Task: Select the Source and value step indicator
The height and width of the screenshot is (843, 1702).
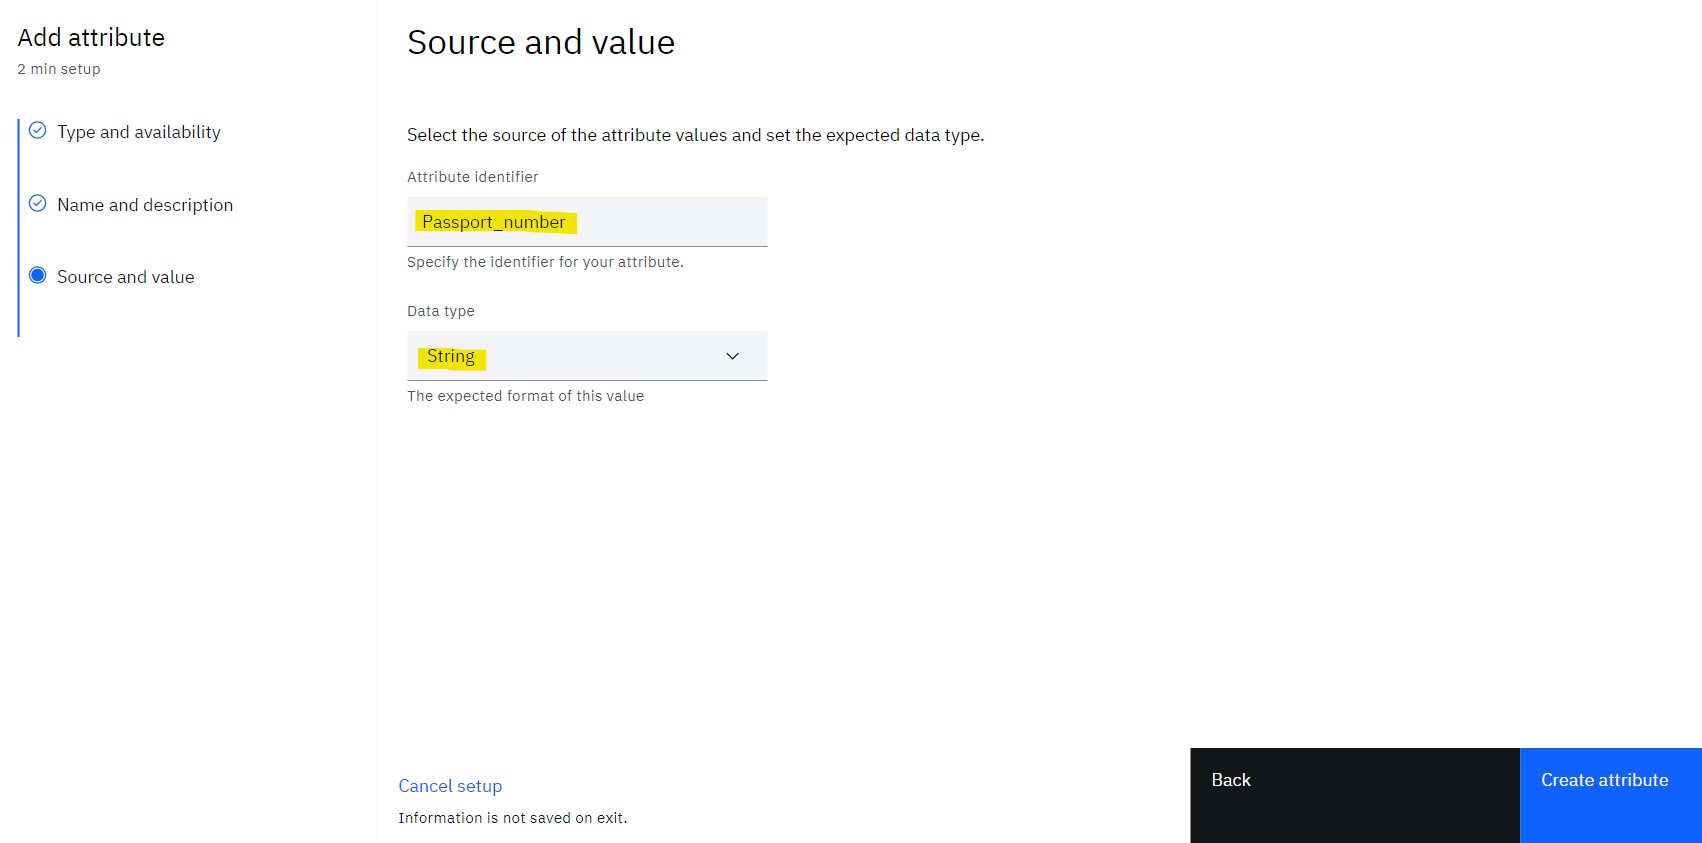Action: pyautogui.click(x=38, y=276)
